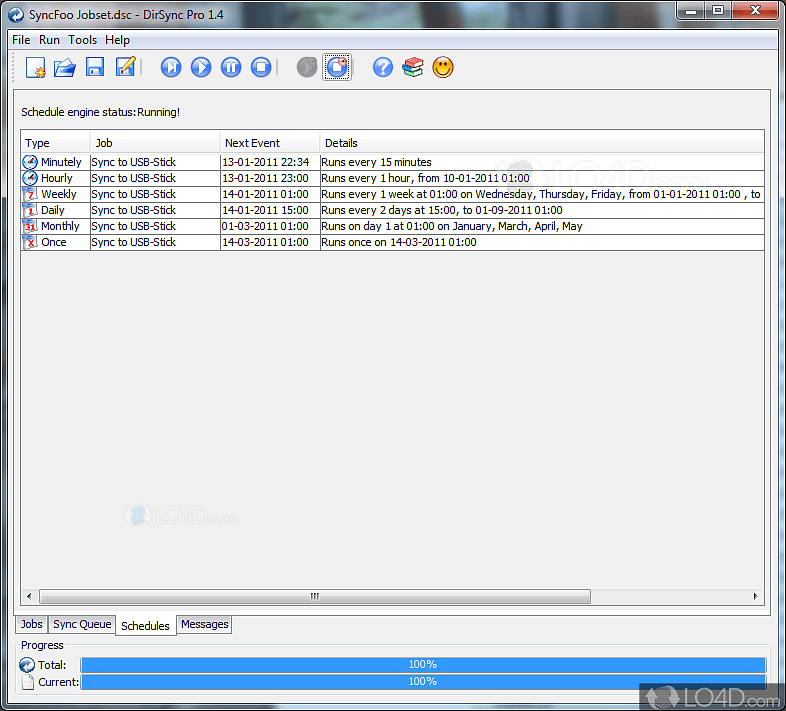
Task: Save jobset using the floppy disk icon
Action: 95,67
